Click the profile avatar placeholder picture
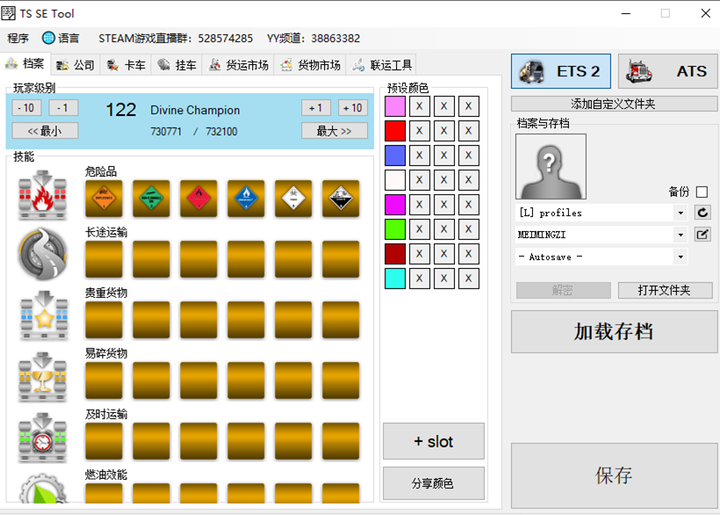720x515 pixels. coord(551,166)
